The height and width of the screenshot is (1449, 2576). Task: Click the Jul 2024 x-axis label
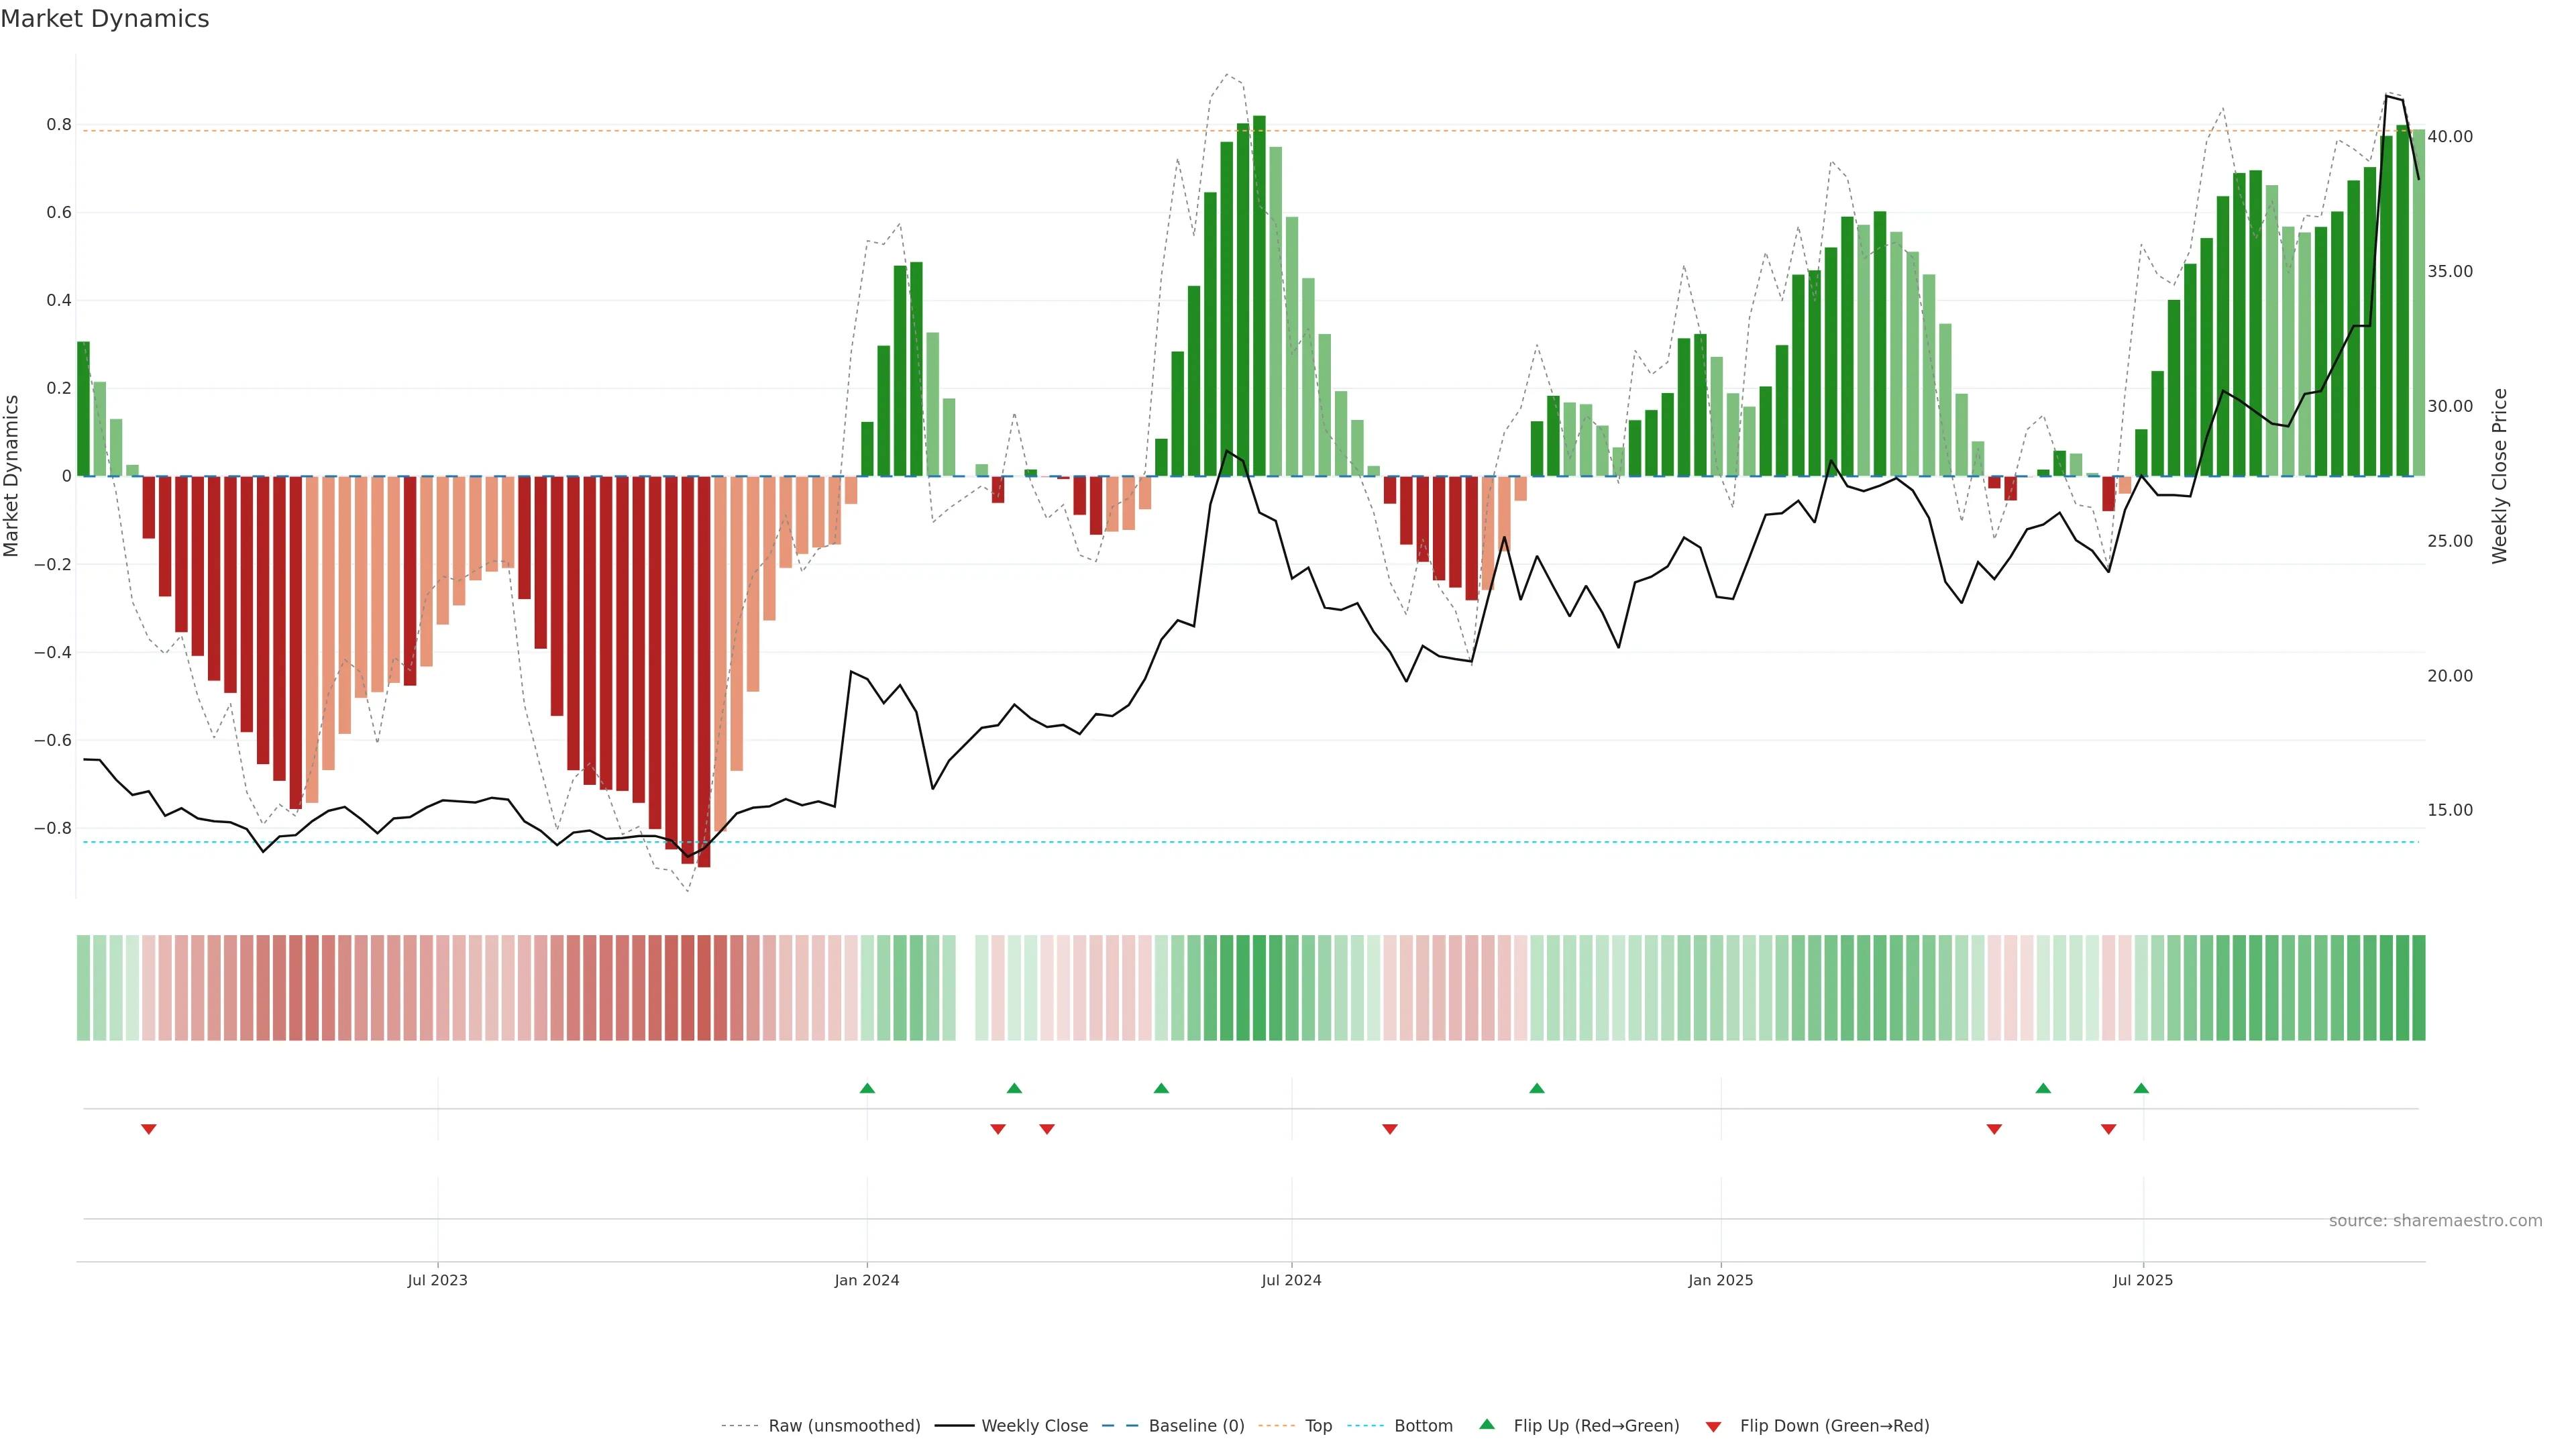tap(1291, 1280)
